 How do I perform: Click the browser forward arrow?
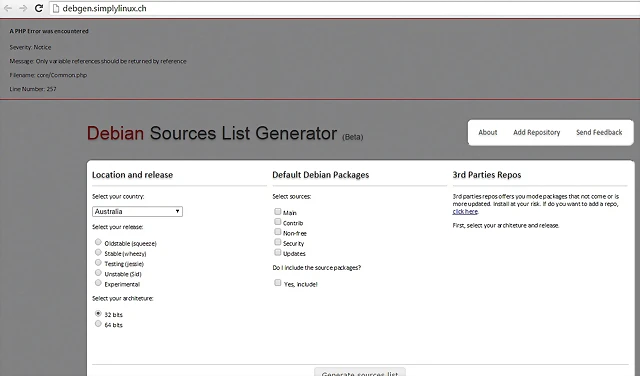pyautogui.click(x=23, y=8)
